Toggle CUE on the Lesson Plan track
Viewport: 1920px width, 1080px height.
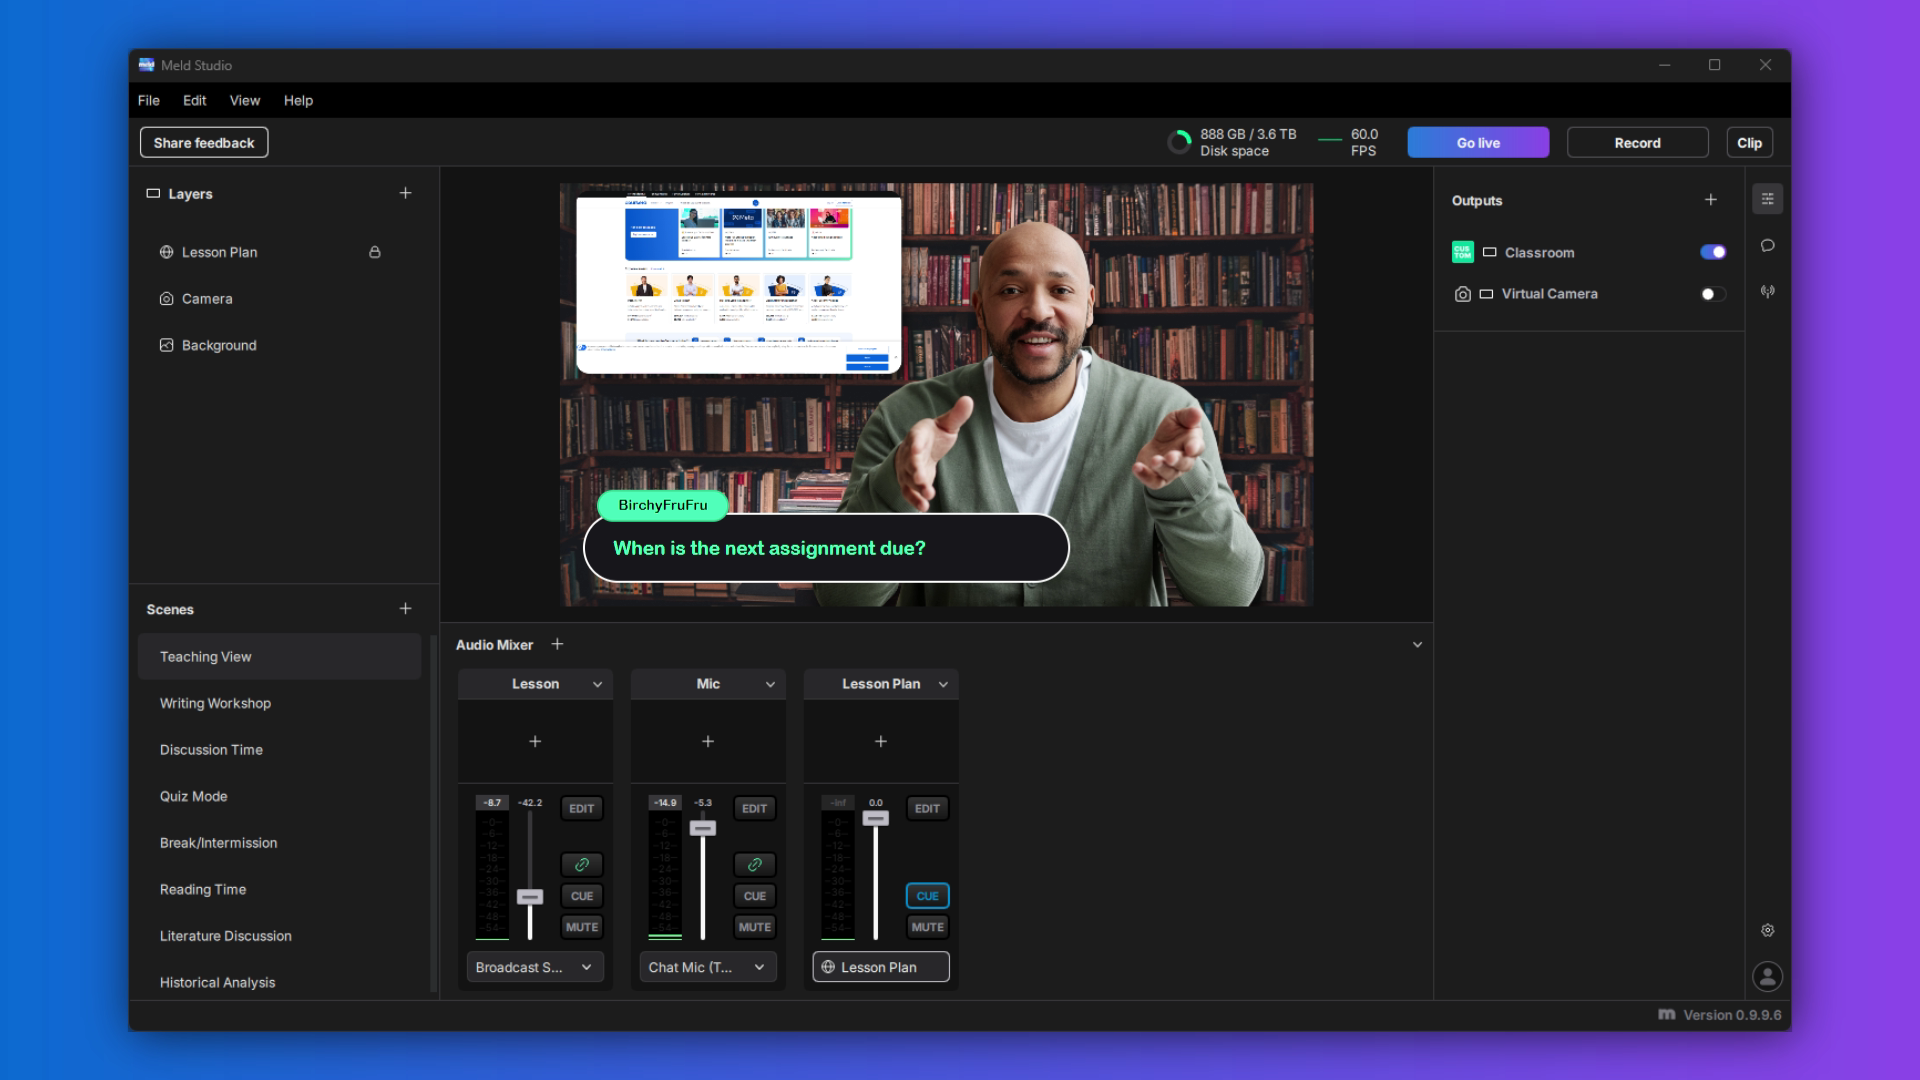[927, 896]
